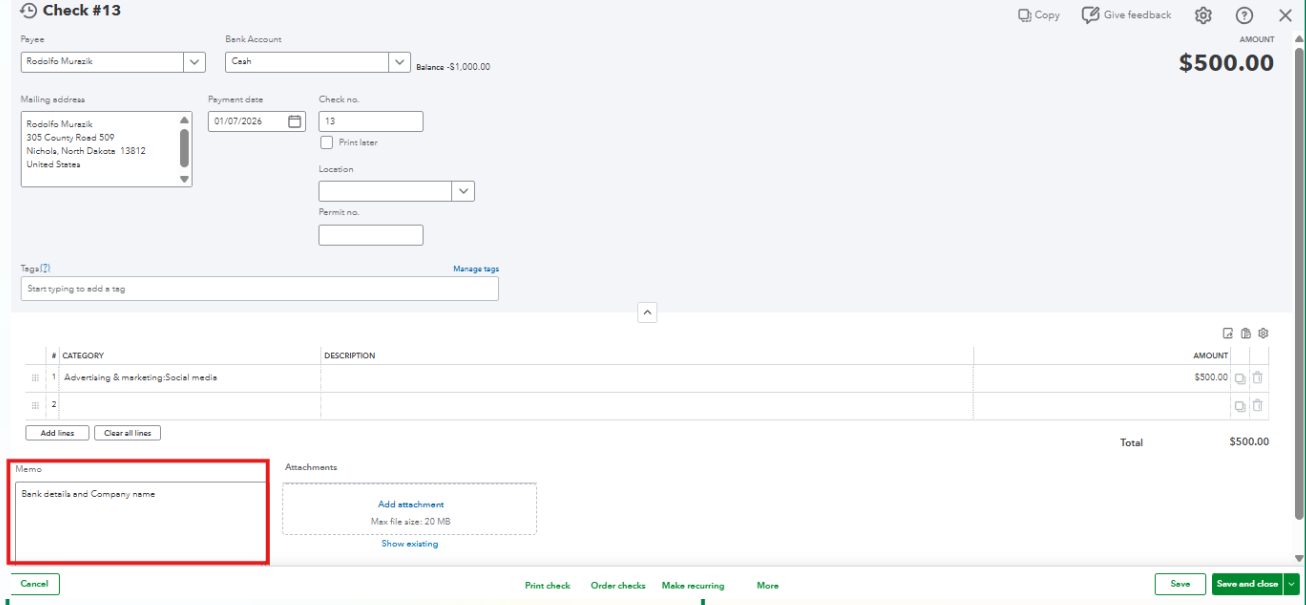Click into the Permit no. field
Viewport: 1306px width, 605px height.
[370, 235]
